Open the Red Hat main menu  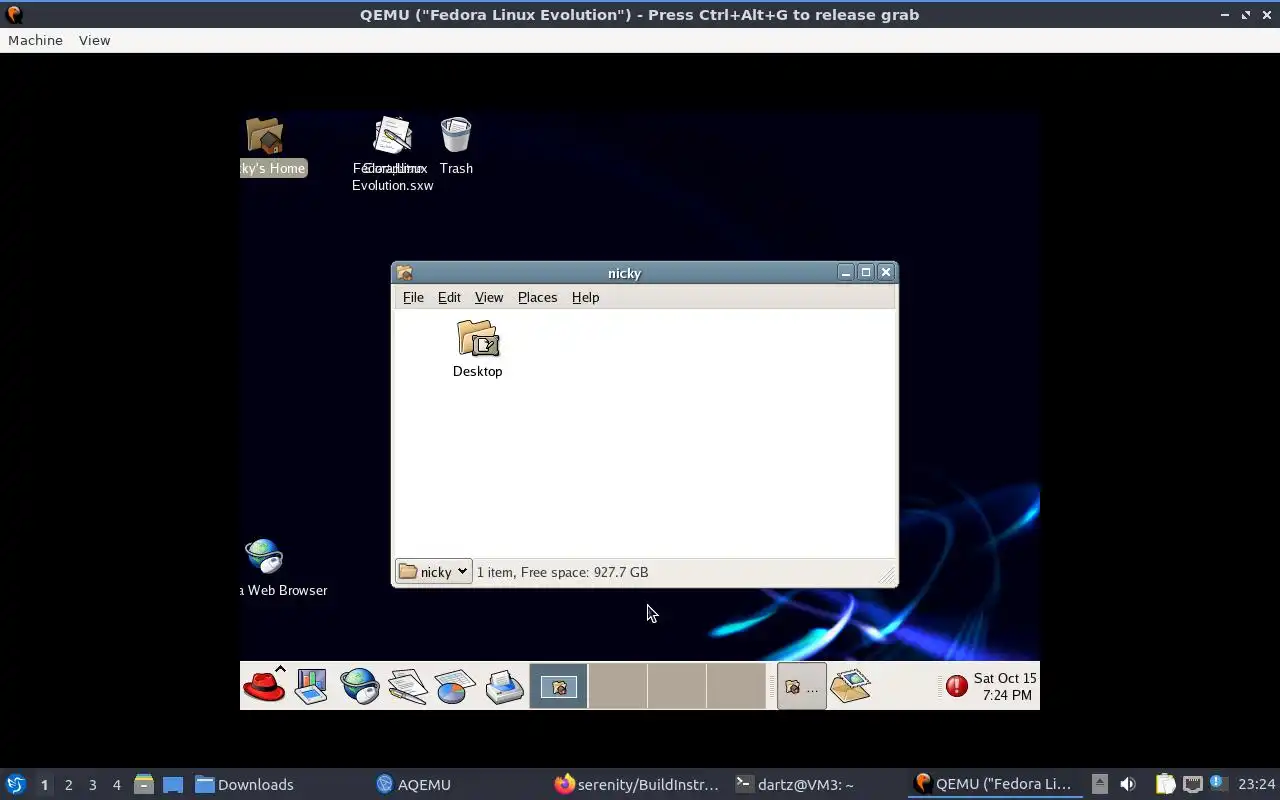[x=264, y=686]
